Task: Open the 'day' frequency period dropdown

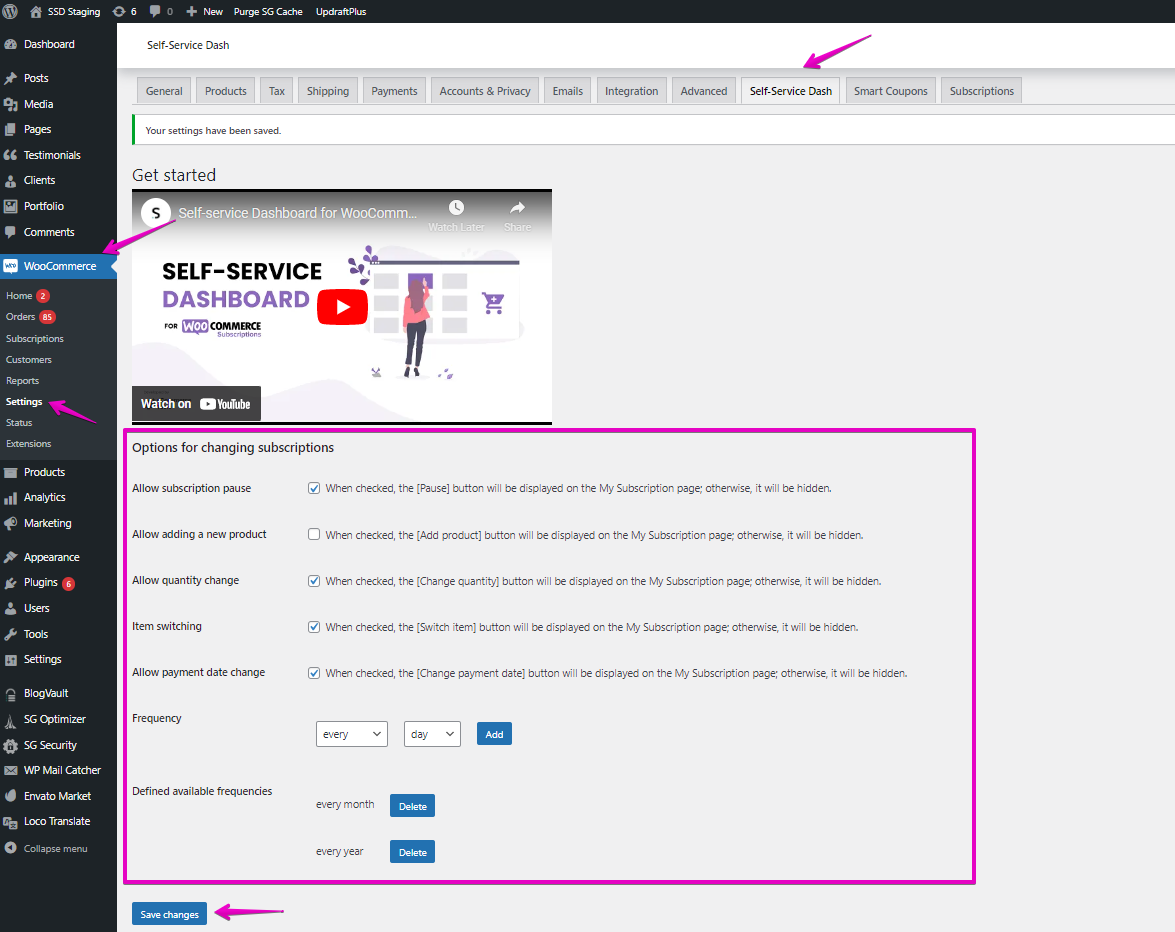Action: point(432,734)
